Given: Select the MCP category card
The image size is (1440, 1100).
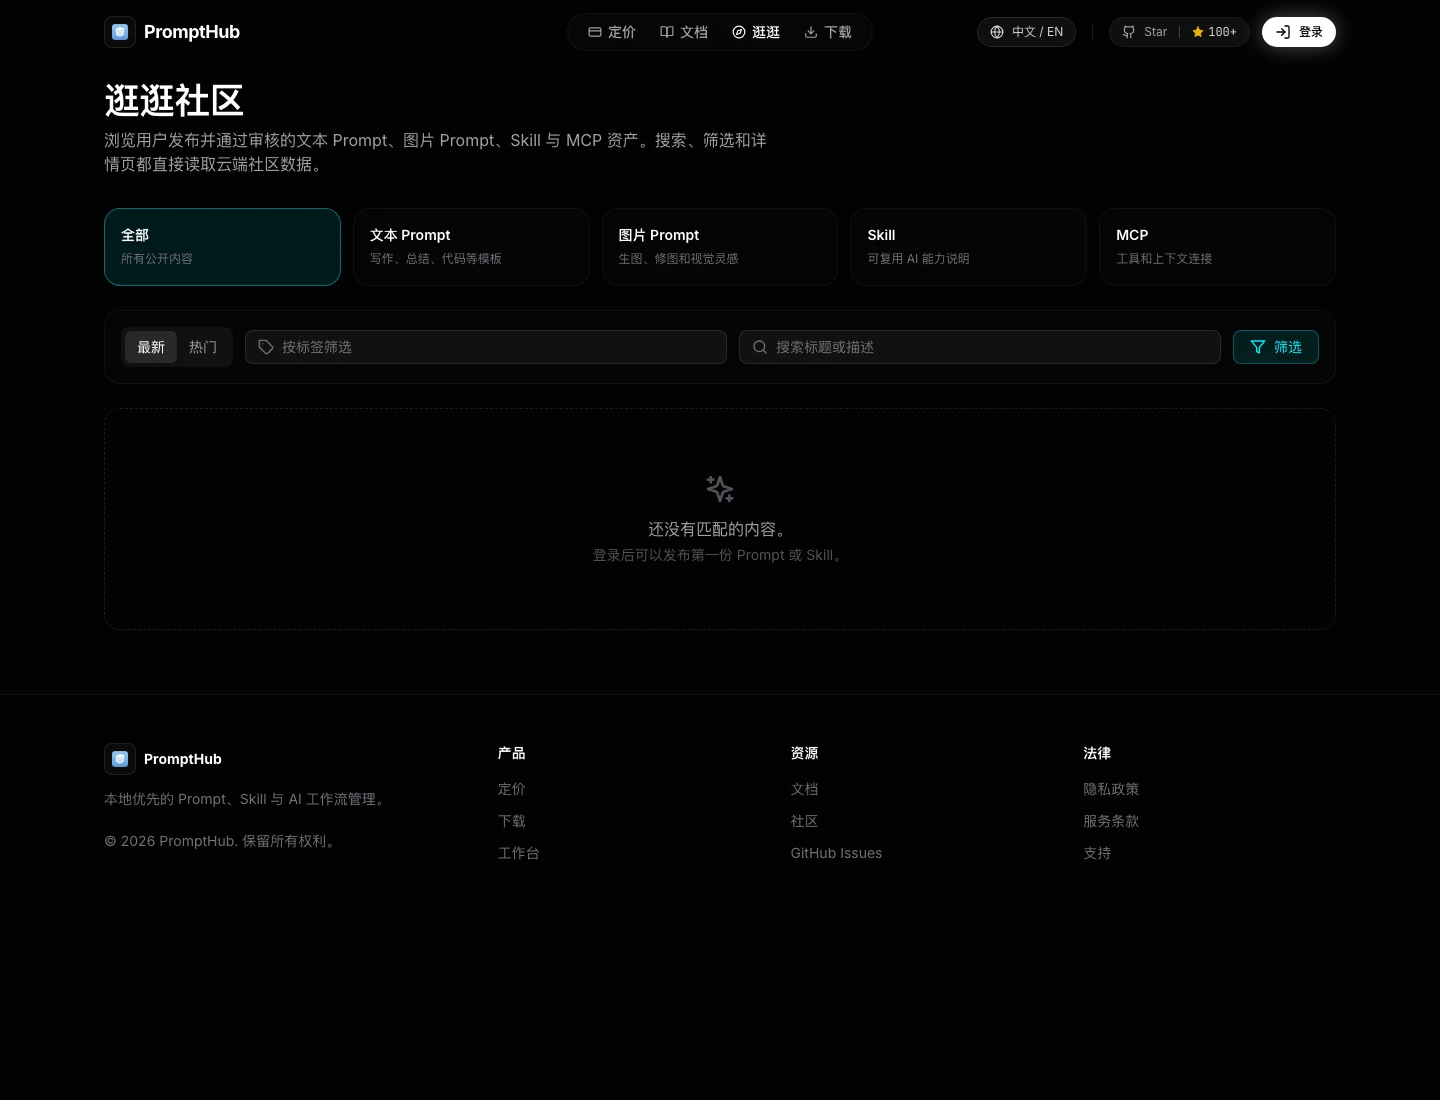Looking at the screenshot, I should click(1217, 247).
